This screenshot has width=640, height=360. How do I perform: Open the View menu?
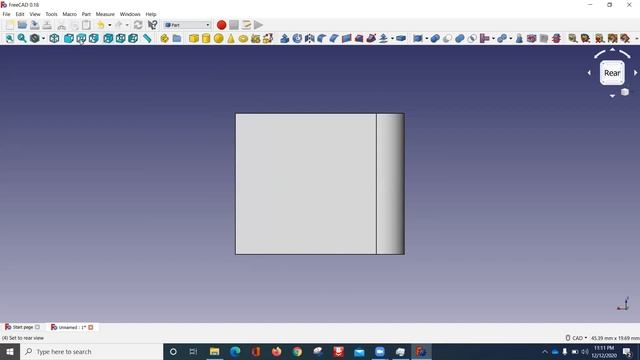pyautogui.click(x=35, y=14)
